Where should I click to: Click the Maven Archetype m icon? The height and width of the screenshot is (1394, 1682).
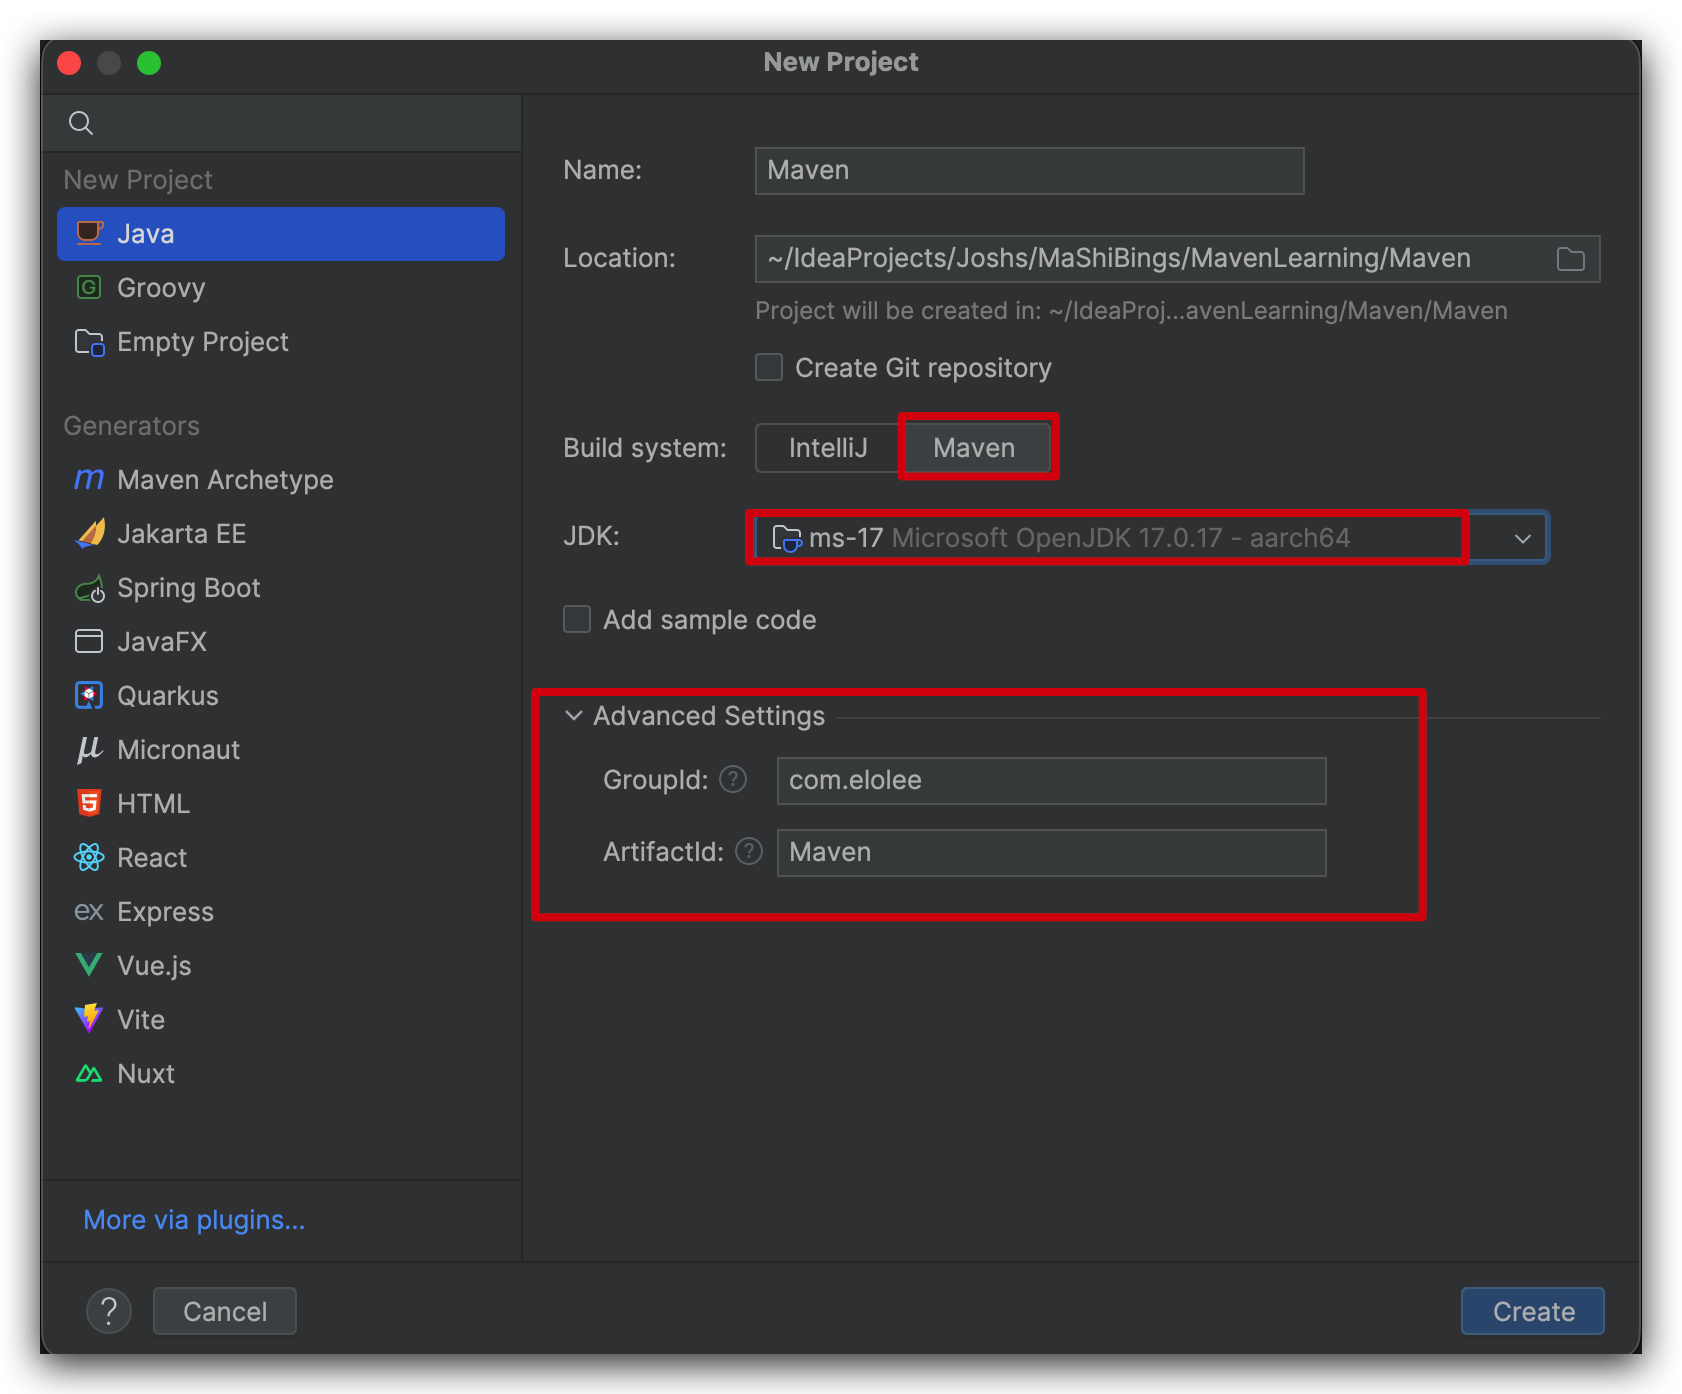point(89,480)
